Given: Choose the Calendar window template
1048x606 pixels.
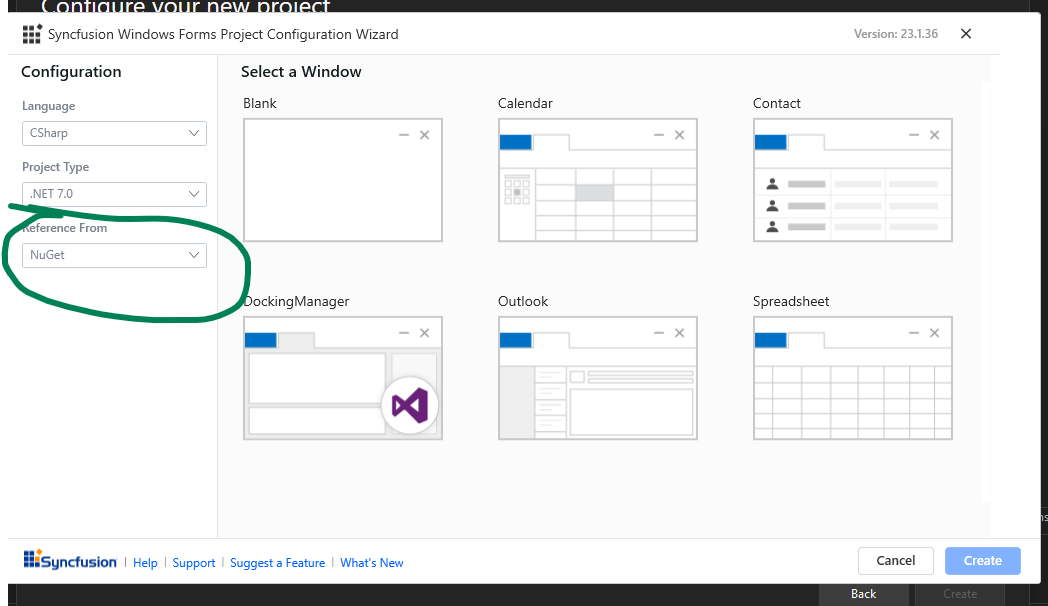Looking at the screenshot, I should (597, 180).
